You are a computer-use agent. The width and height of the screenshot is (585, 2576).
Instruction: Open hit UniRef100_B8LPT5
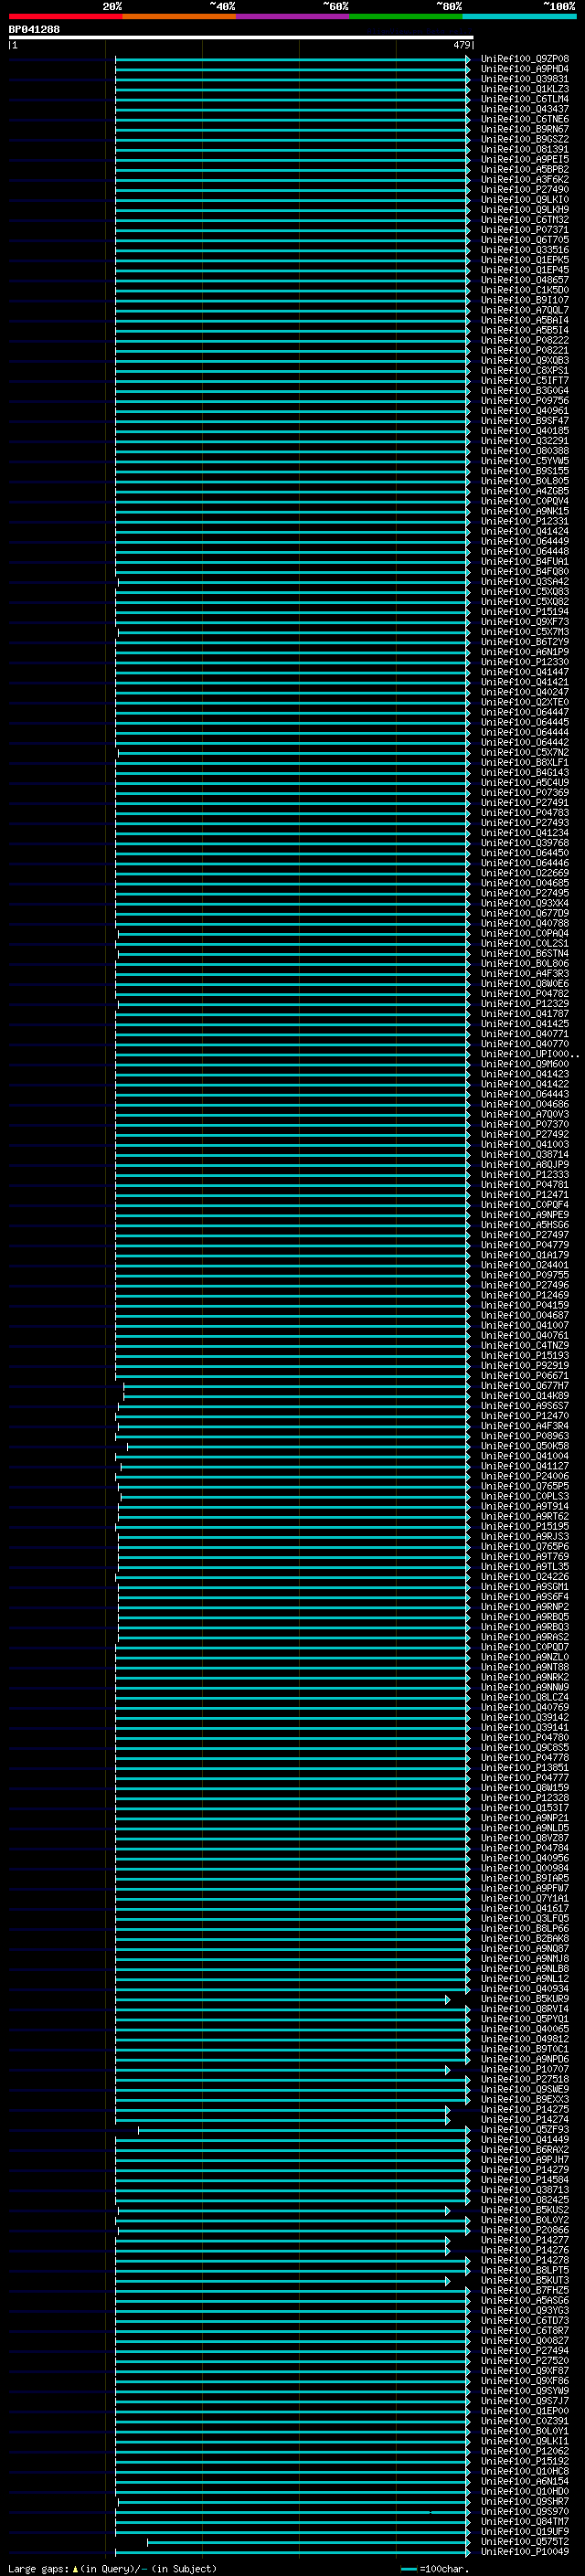(525, 2270)
